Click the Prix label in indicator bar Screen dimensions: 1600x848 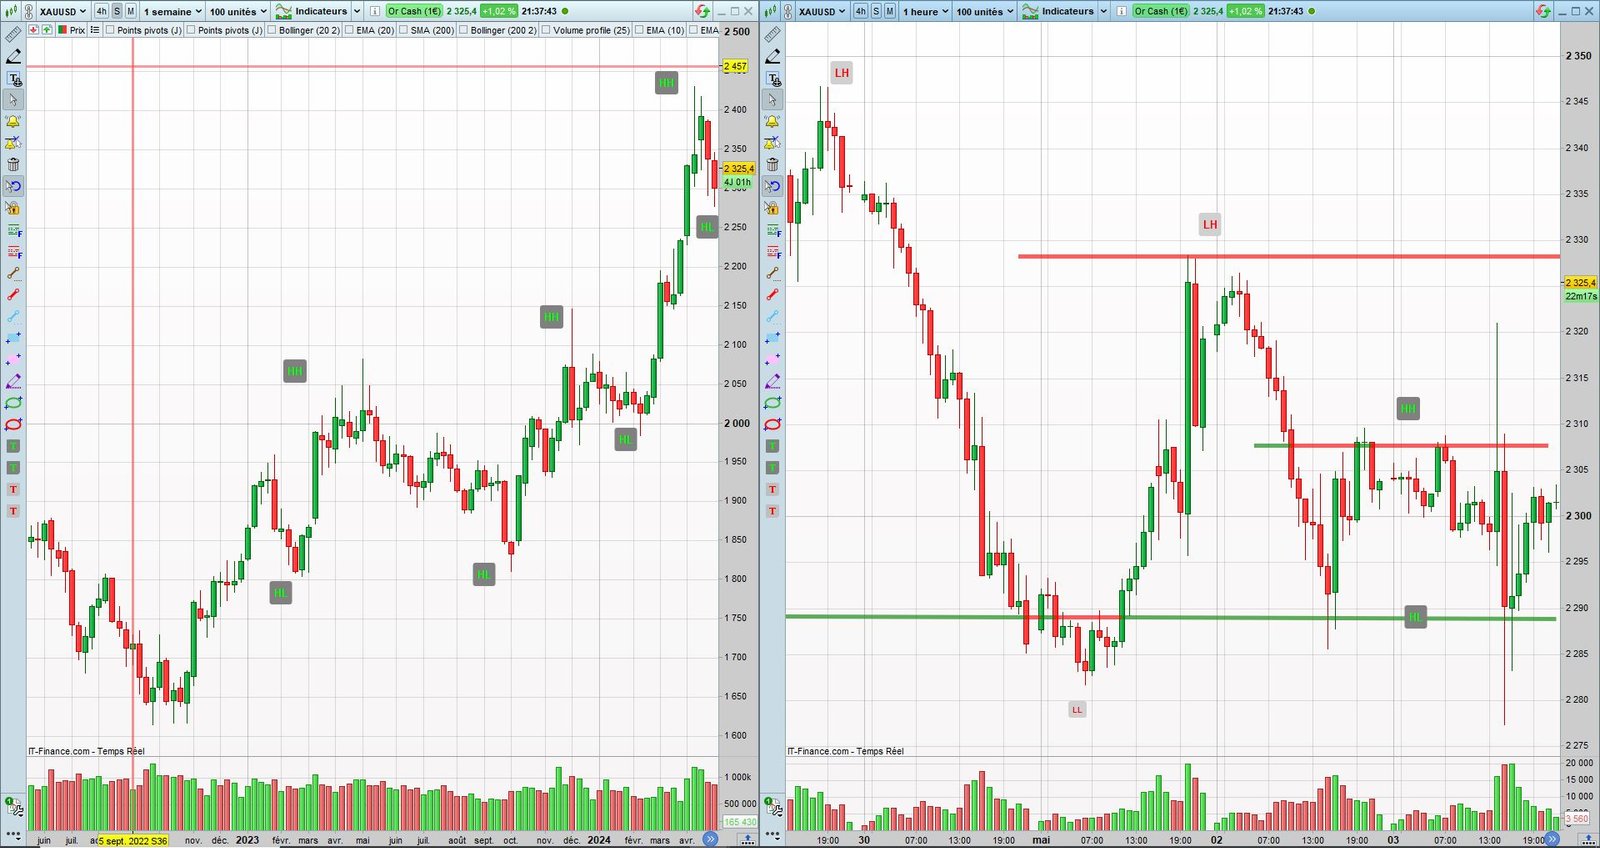(x=77, y=30)
